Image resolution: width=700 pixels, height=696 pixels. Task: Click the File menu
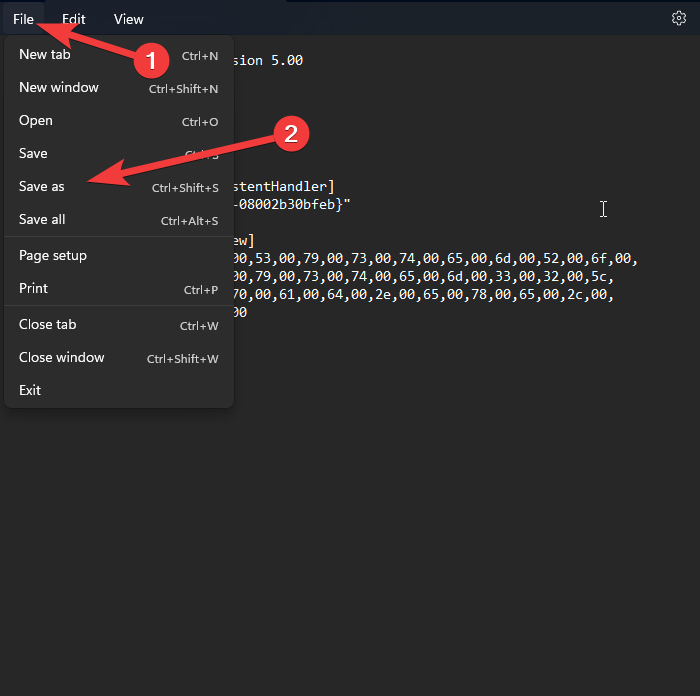[23, 19]
